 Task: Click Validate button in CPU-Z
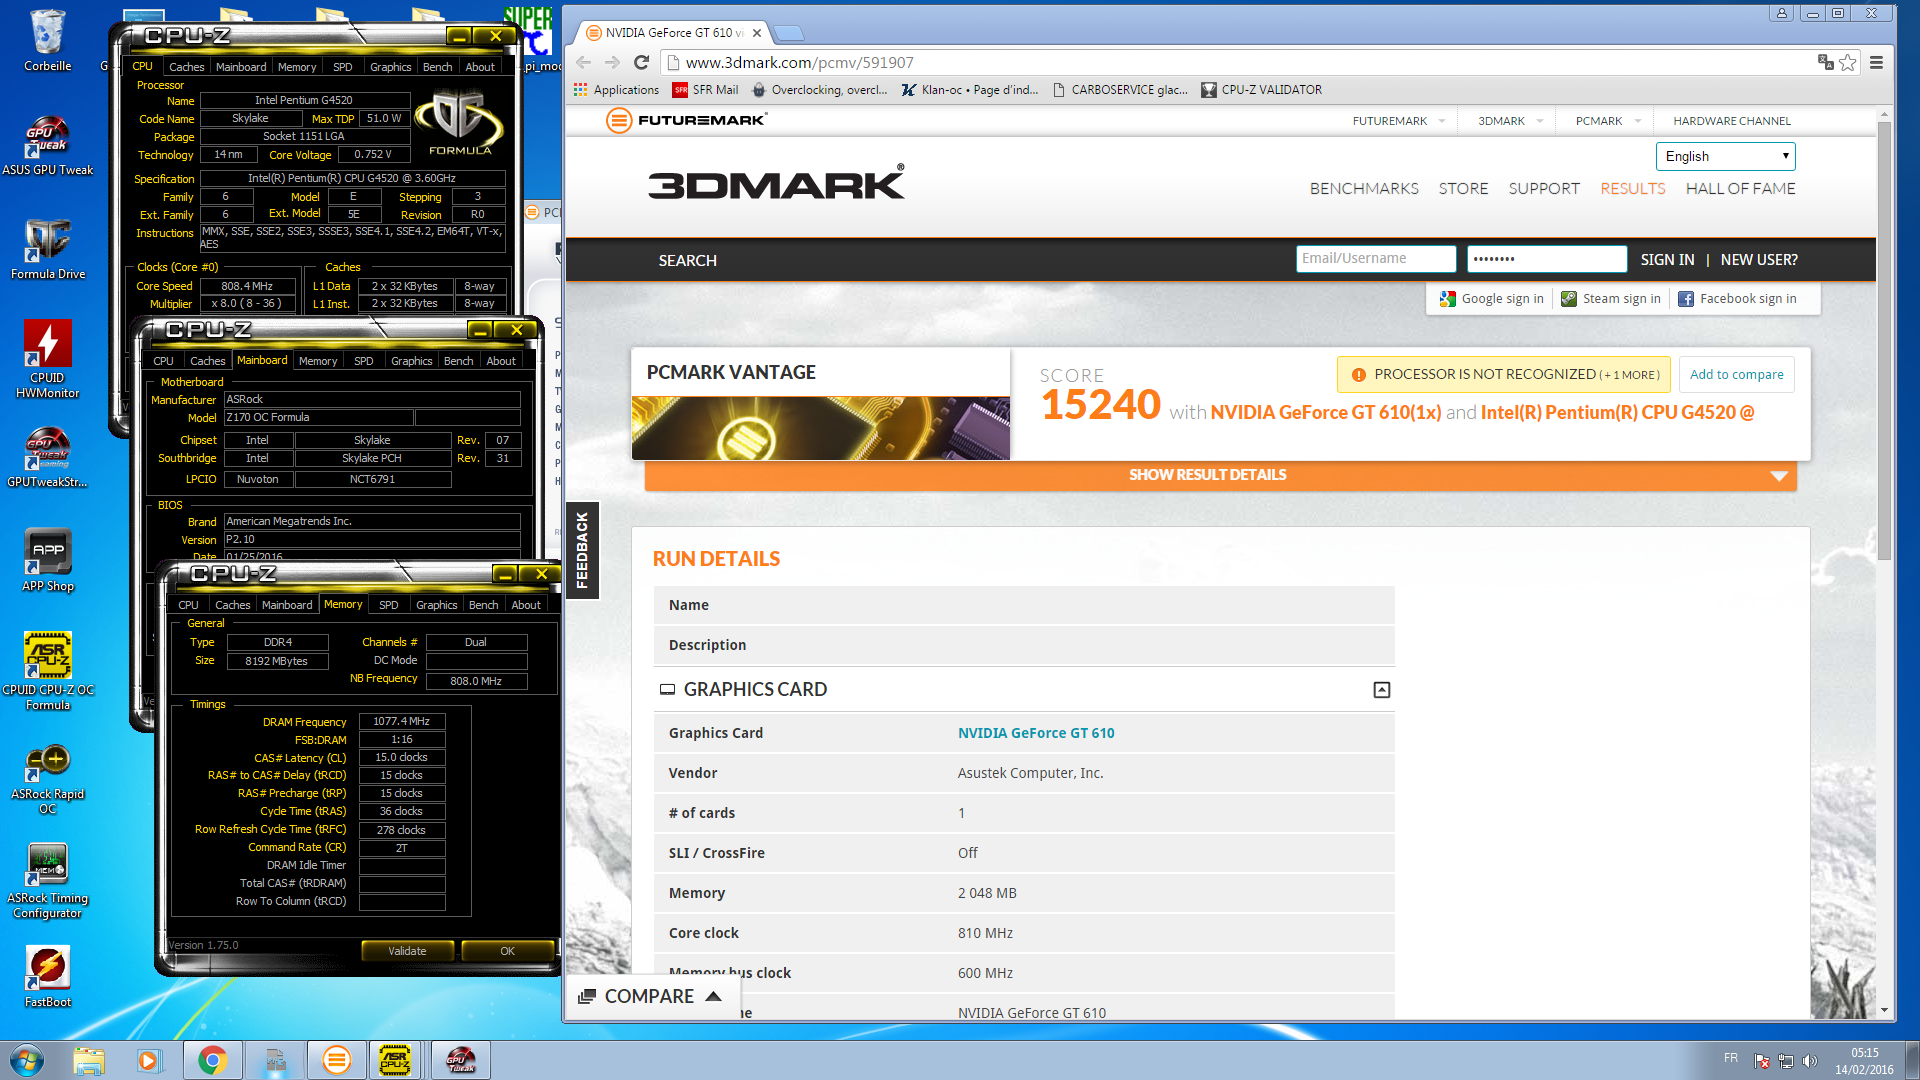click(x=407, y=951)
